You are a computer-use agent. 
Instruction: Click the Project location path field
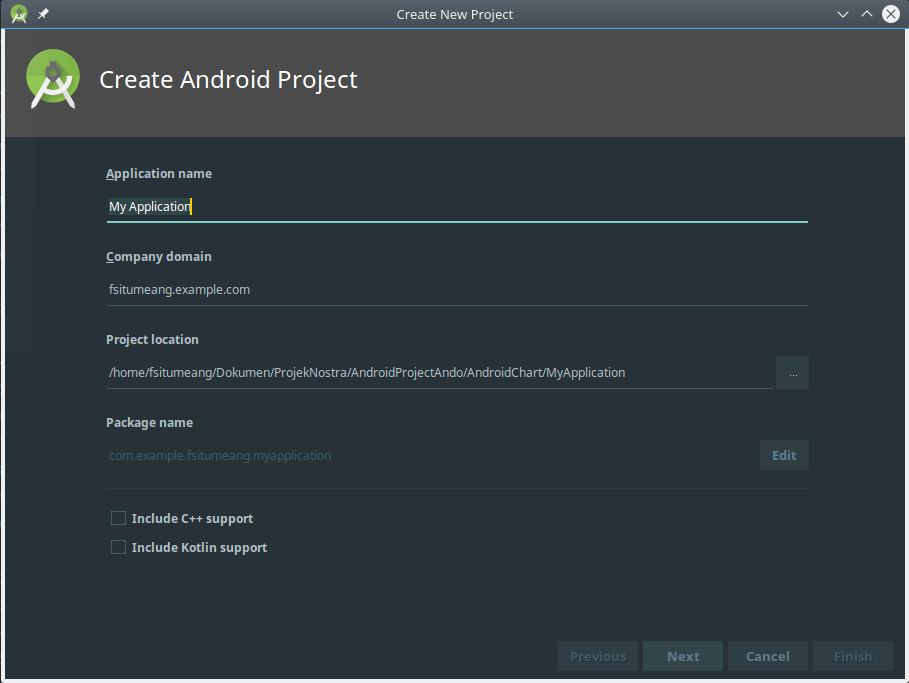pyautogui.click(x=440, y=373)
